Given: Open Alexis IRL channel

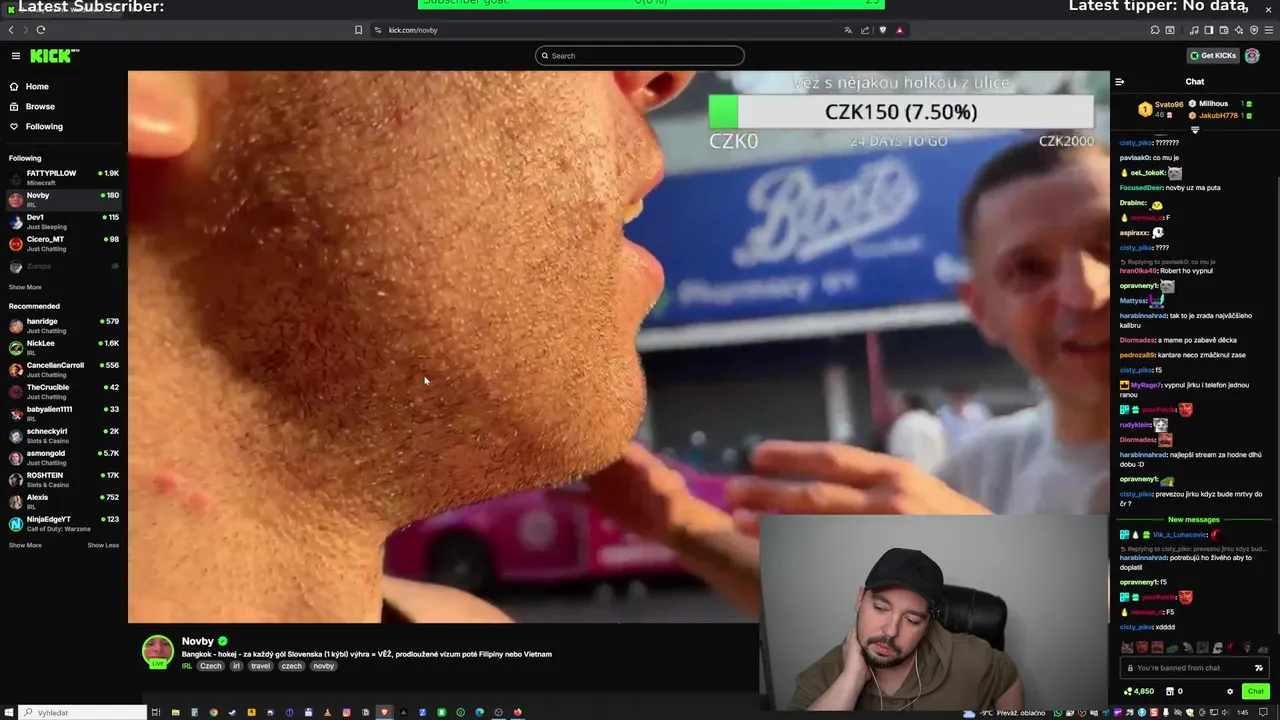Looking at the screenshot, I should [64, 501].
